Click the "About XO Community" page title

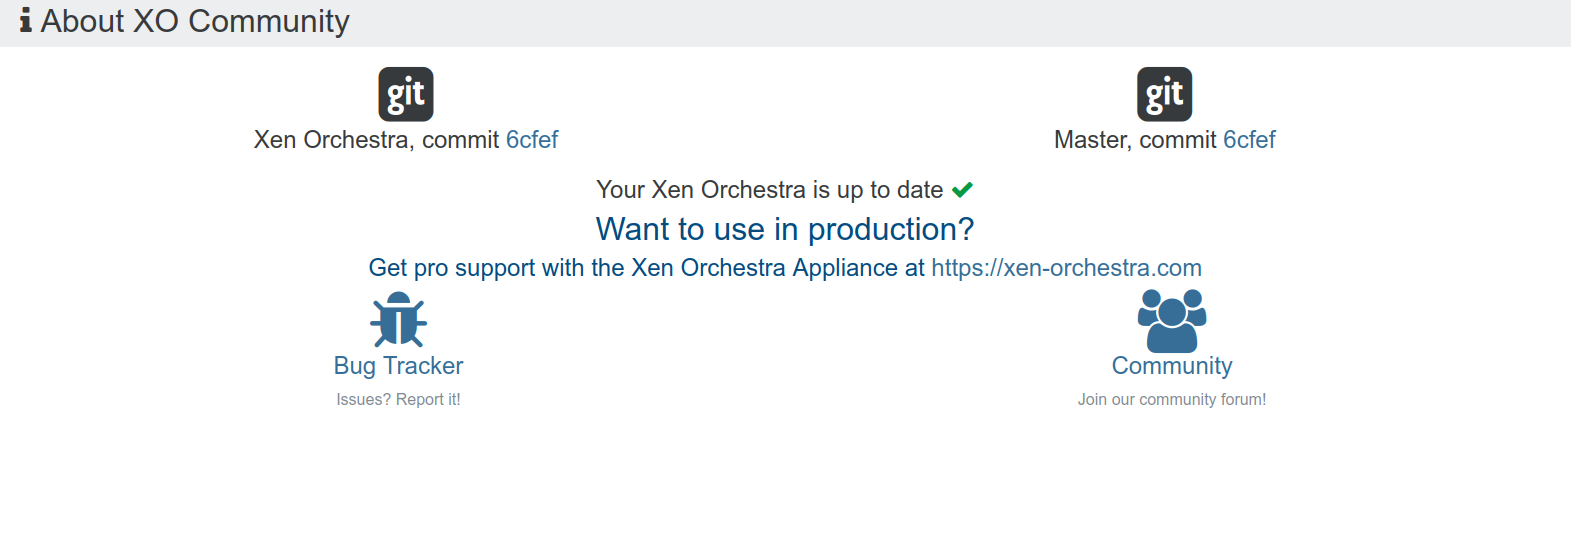(x=195, y=21)
